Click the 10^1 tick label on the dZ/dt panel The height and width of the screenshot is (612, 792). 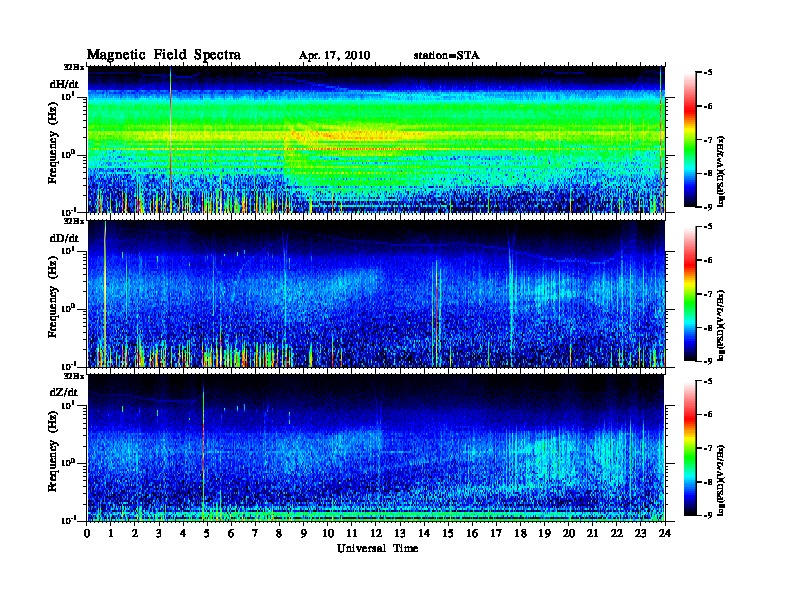tap(68, 404)
